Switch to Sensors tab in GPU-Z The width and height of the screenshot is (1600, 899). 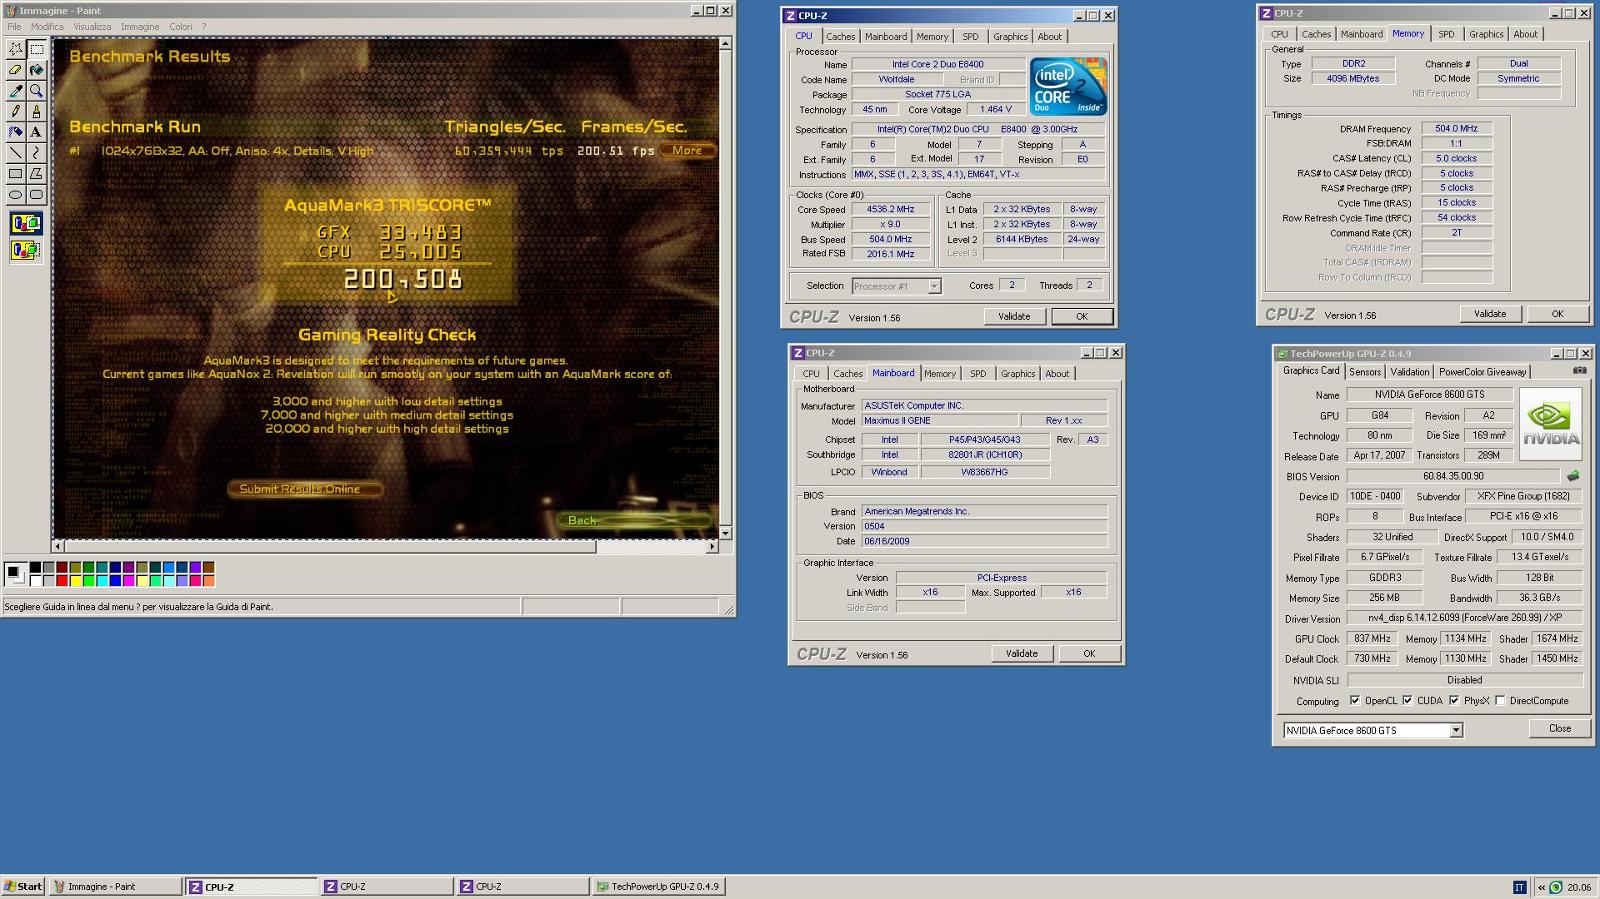(1365, 372)
